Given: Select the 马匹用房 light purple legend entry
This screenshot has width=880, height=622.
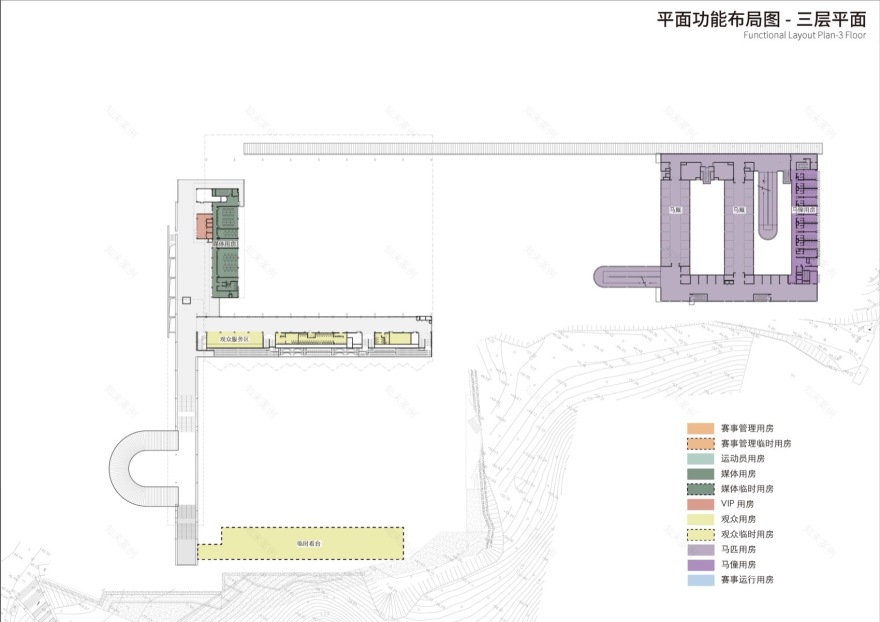Looking at the screenshot, I should coord(699,549).
